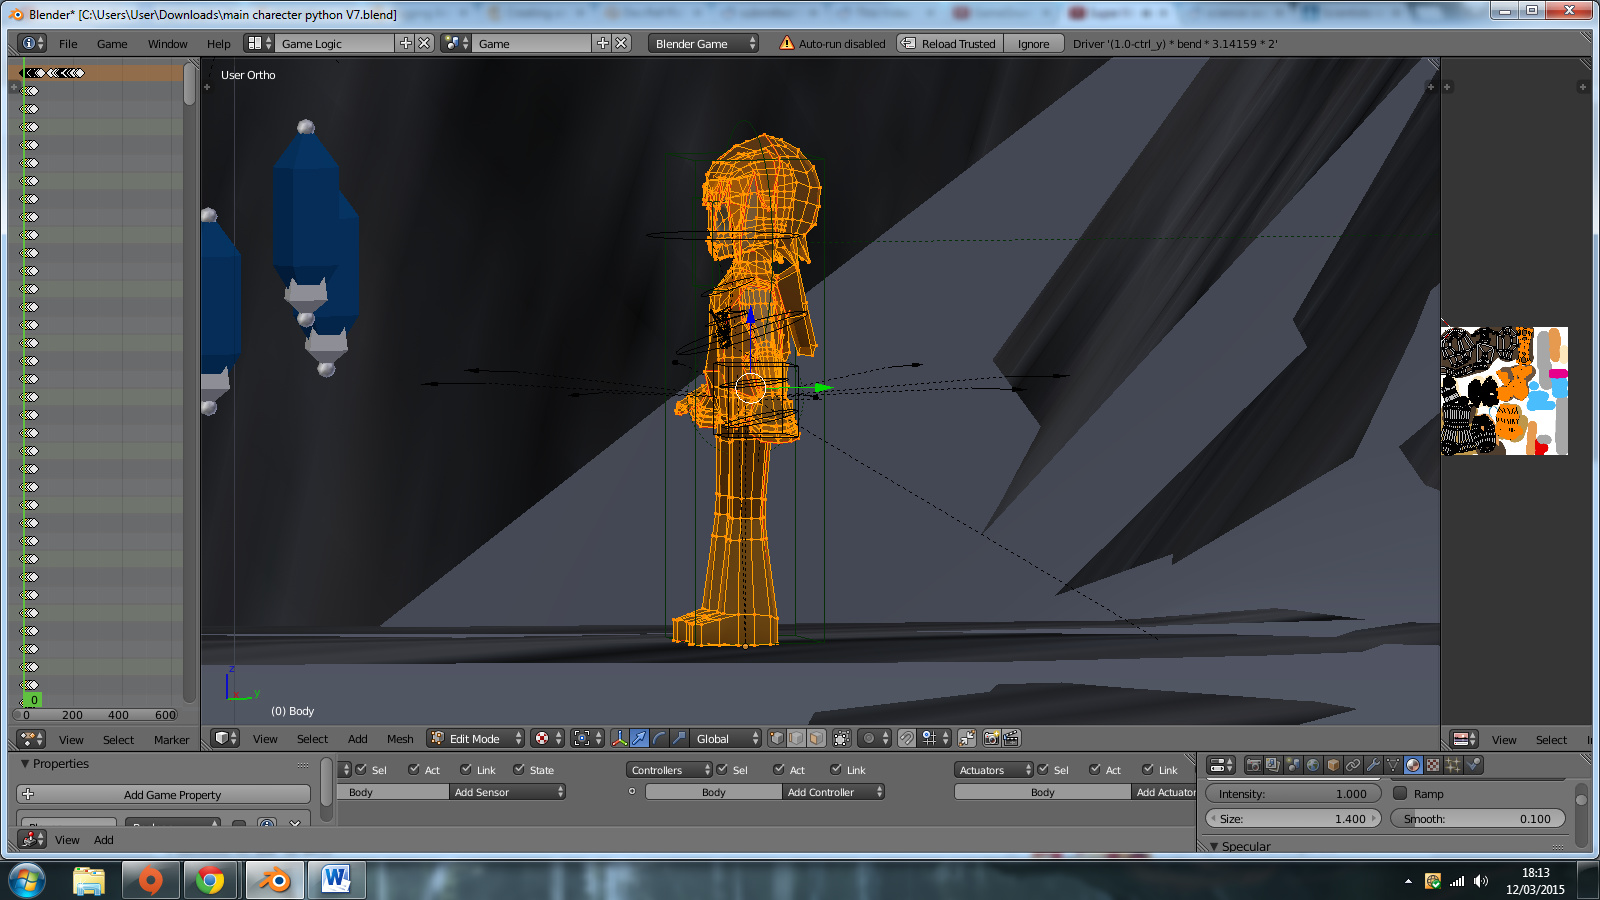
Task: Open the Object Data triangle properties tab
Action: (x=1393, y=765)
